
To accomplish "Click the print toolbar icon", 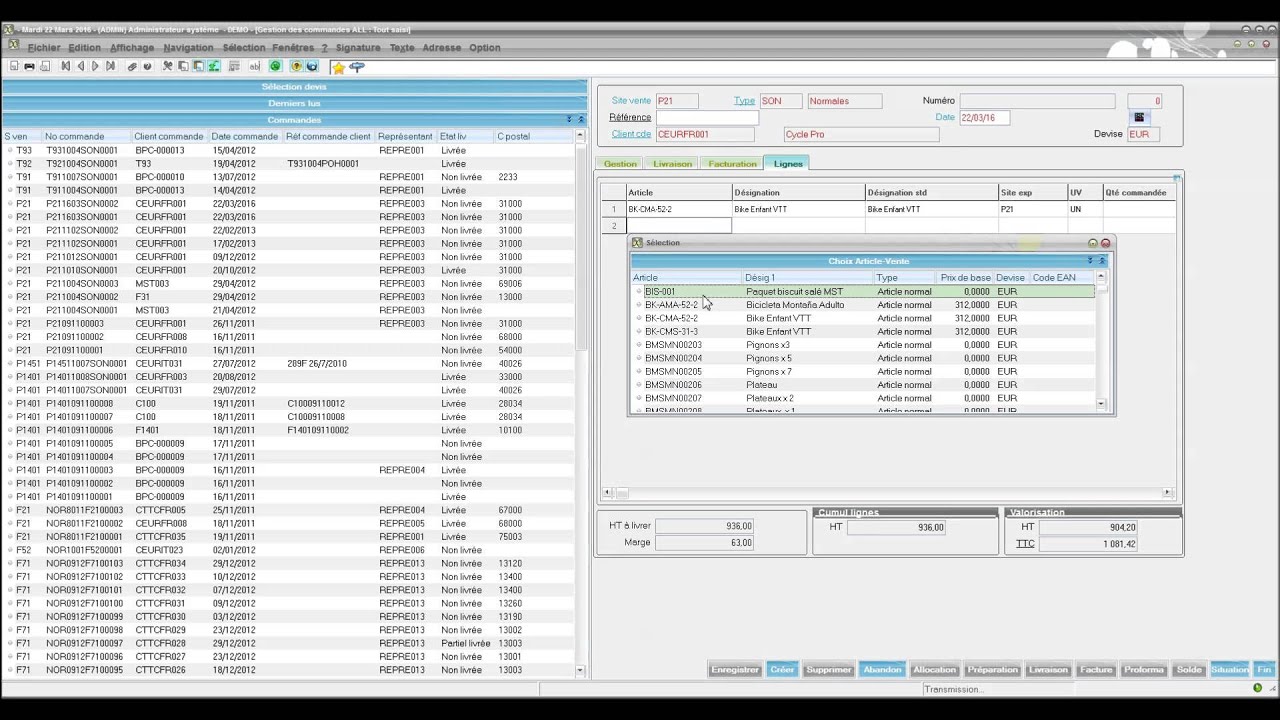I will (x=29, y=66).
